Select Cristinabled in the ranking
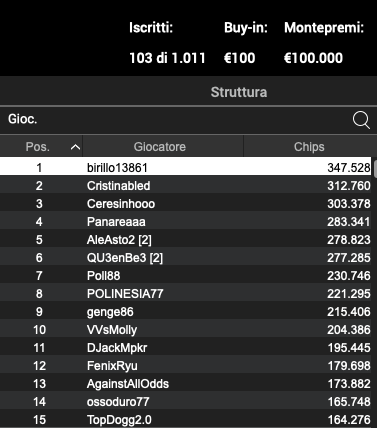 tap(185, 186)
